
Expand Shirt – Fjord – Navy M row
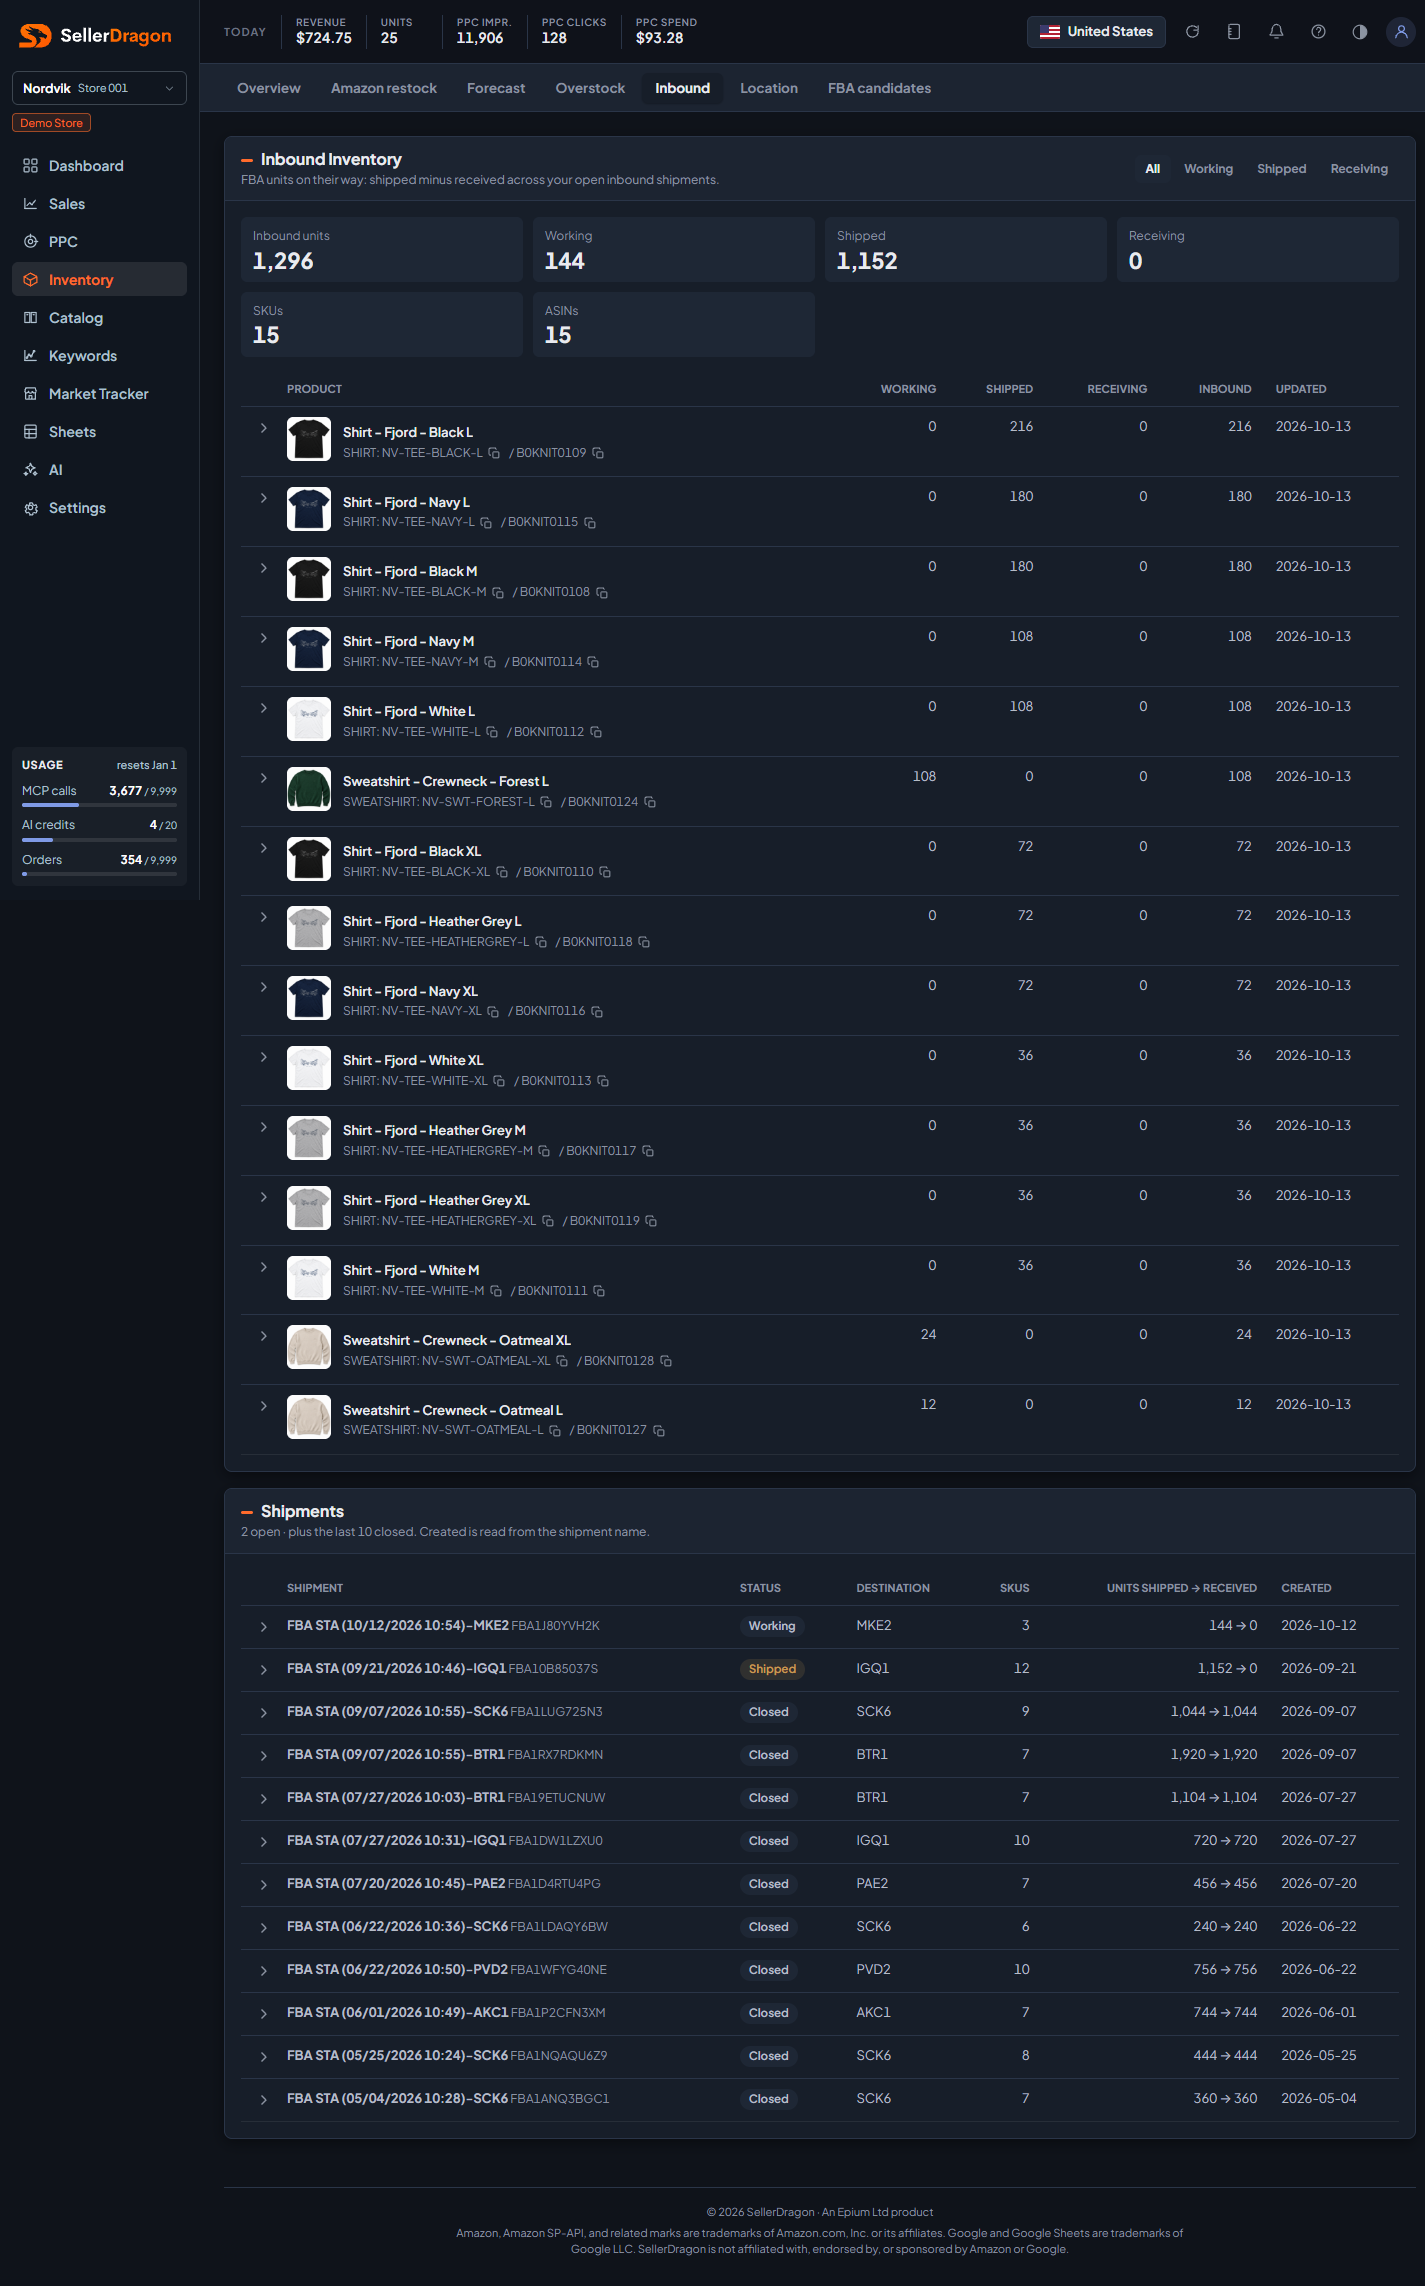[x=264, y=638]
